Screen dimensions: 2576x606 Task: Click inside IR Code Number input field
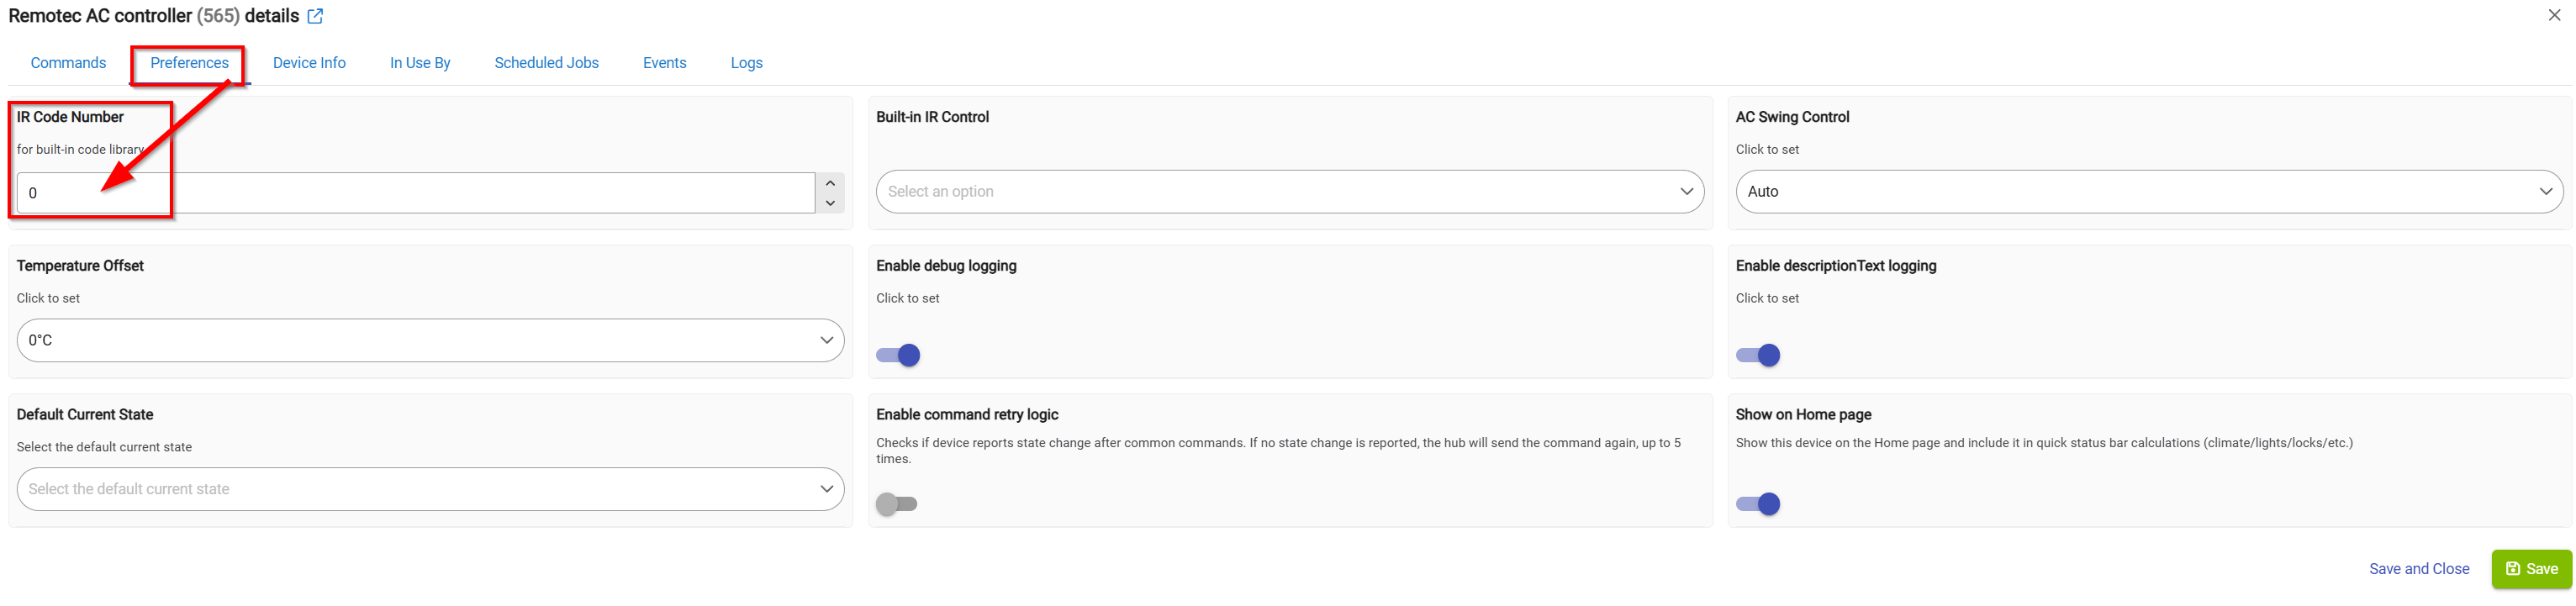pos(415,193)
